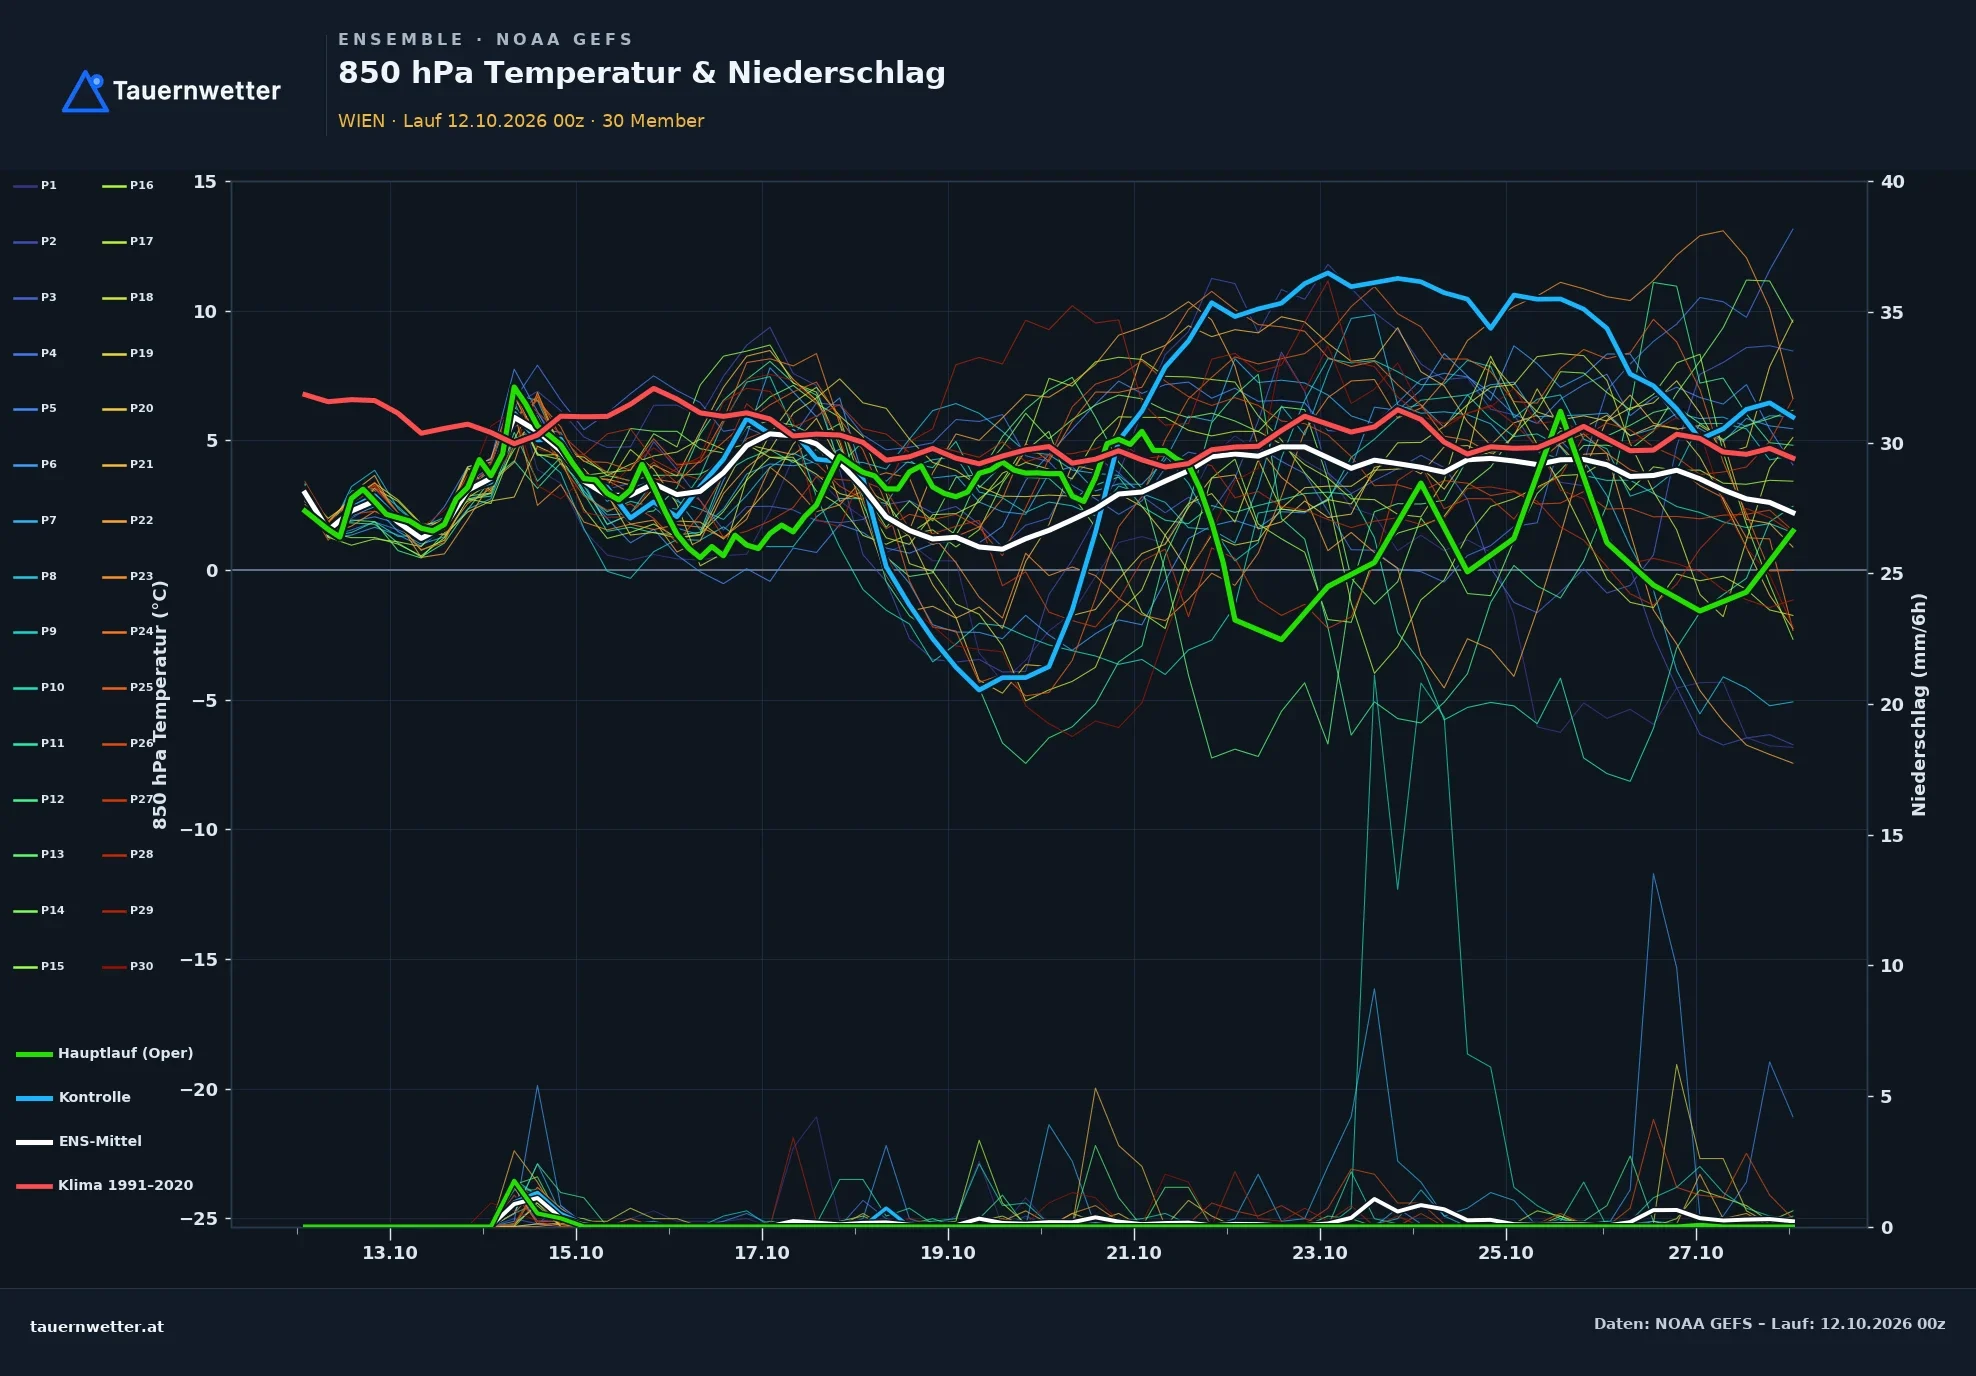Toggle the P5 legend entry

[36, 409]
